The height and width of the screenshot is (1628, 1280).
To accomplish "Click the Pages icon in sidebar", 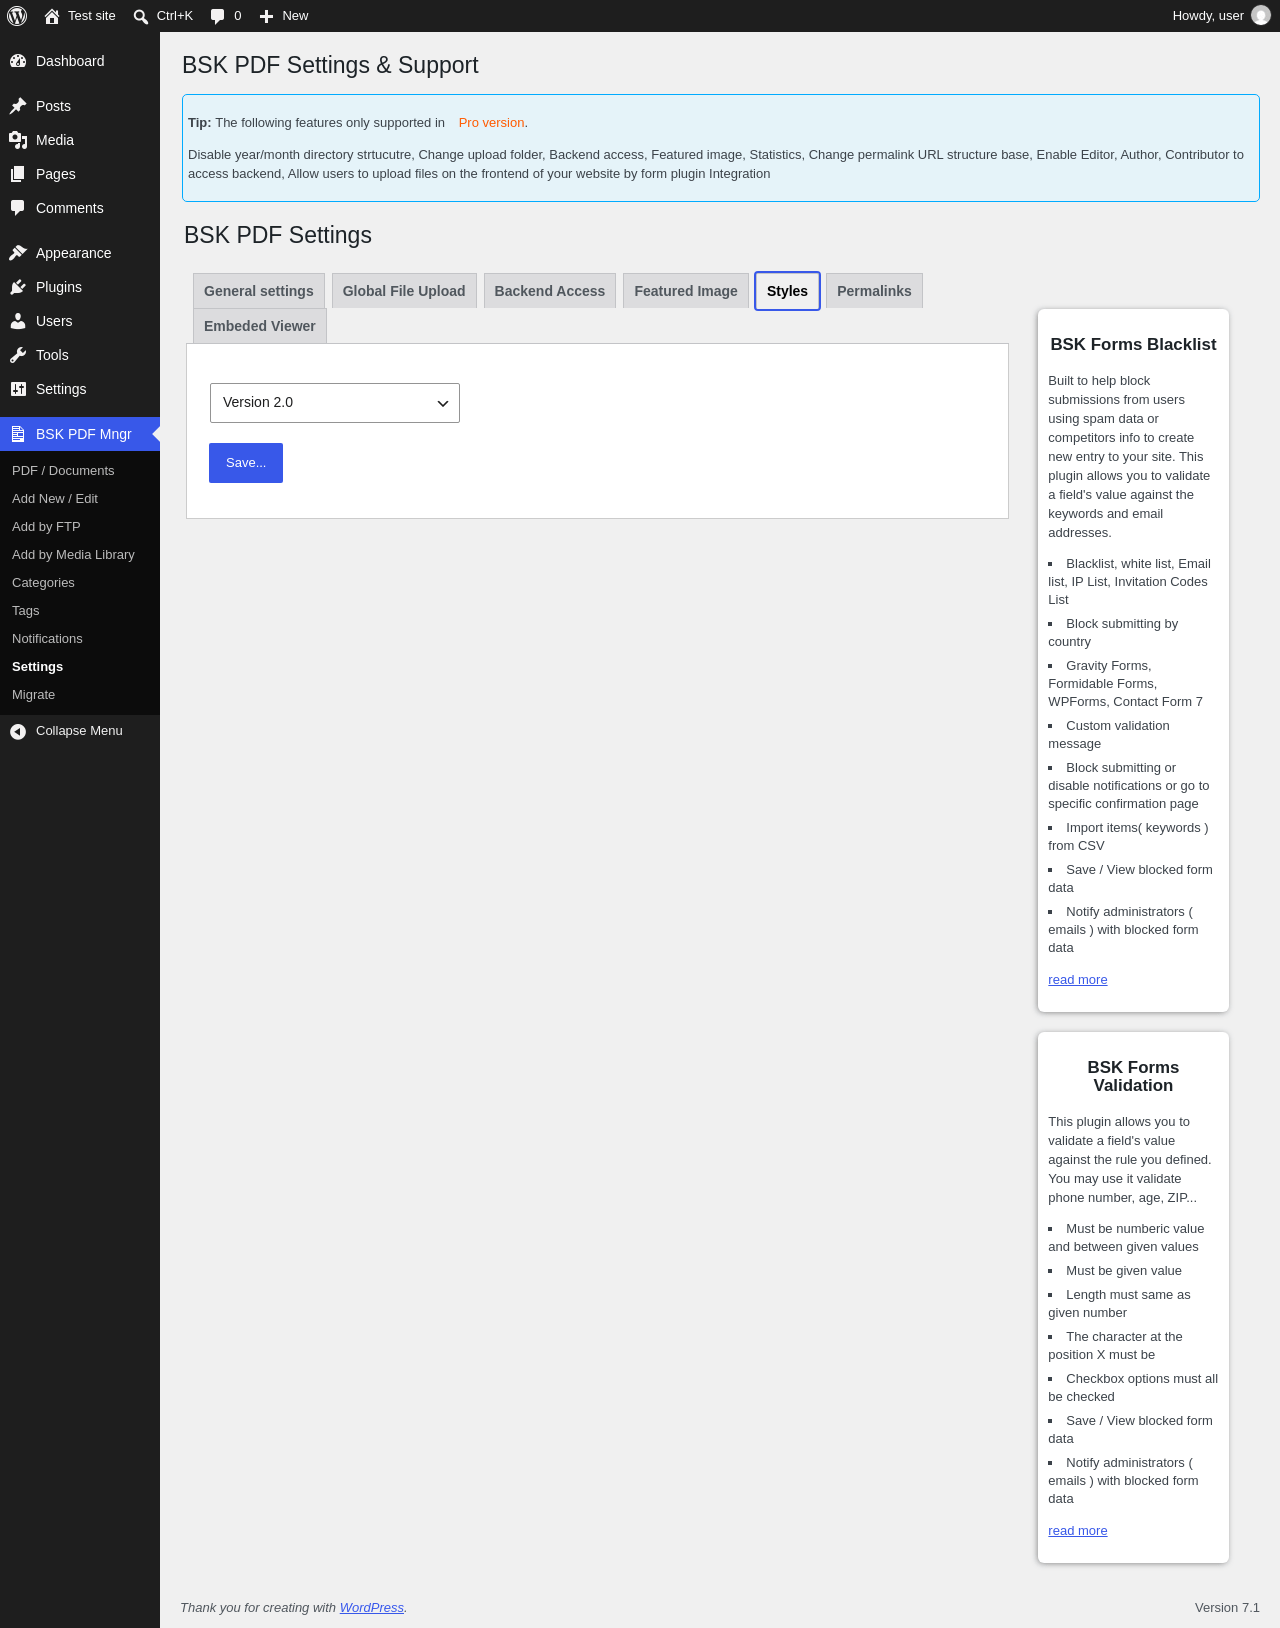I will coord(18,174).
